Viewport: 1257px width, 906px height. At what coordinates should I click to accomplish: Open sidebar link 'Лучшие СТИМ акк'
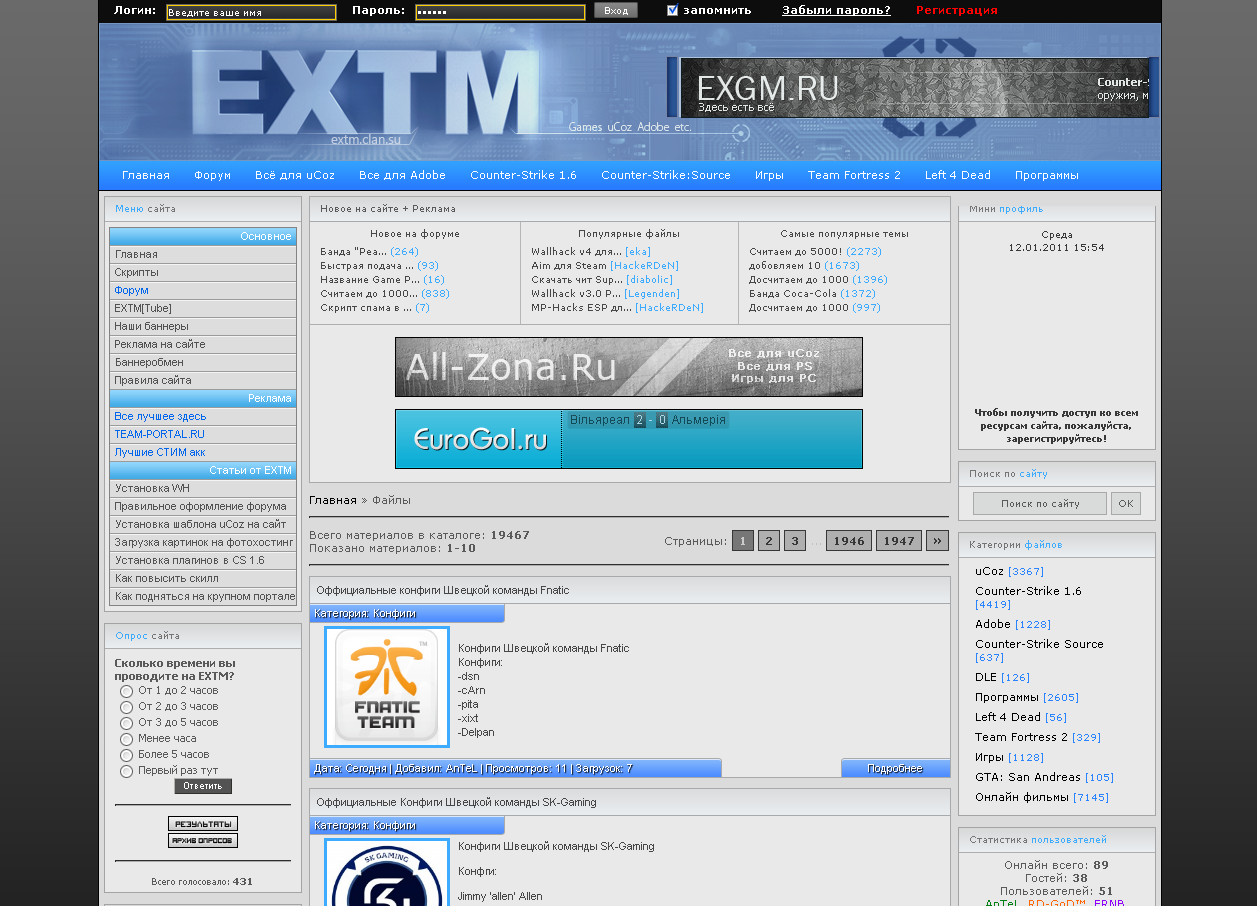(203, 452)
